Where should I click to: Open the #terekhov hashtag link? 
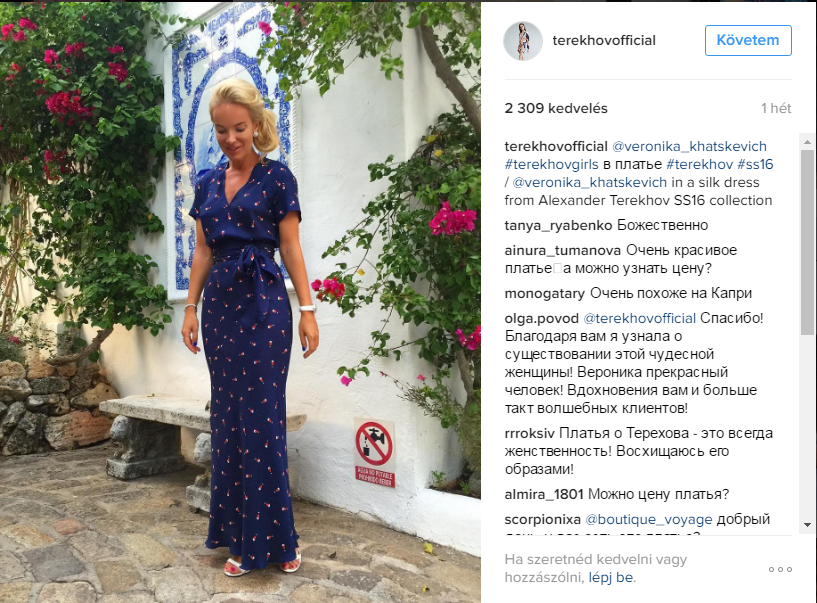tap(699, 164)
